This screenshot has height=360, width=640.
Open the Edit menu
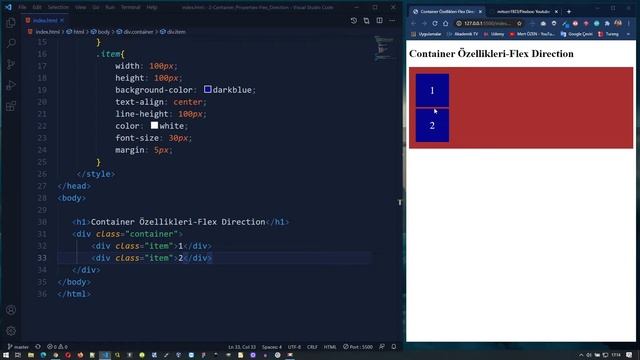(37, 7)
